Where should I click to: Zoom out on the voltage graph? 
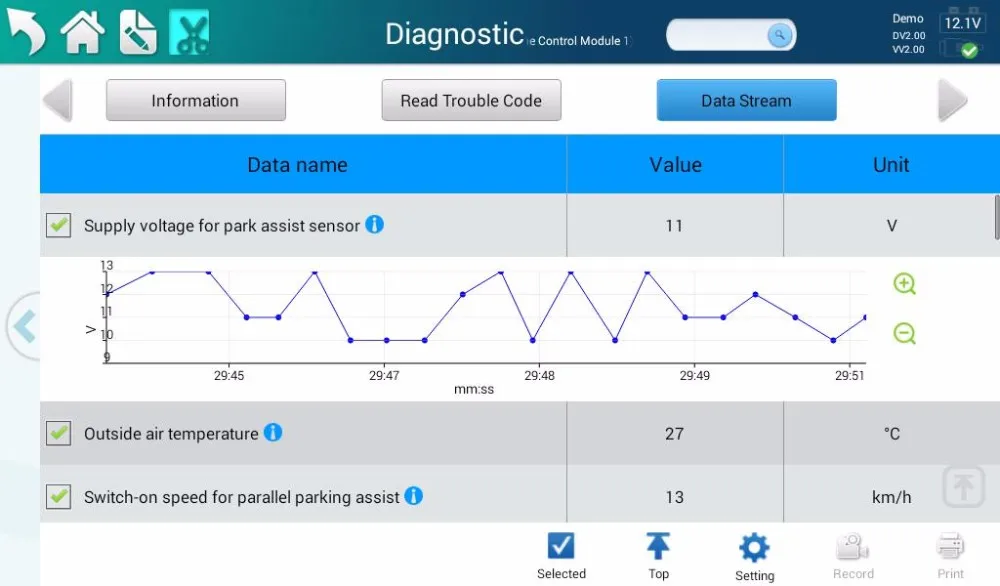pos(904,333)
